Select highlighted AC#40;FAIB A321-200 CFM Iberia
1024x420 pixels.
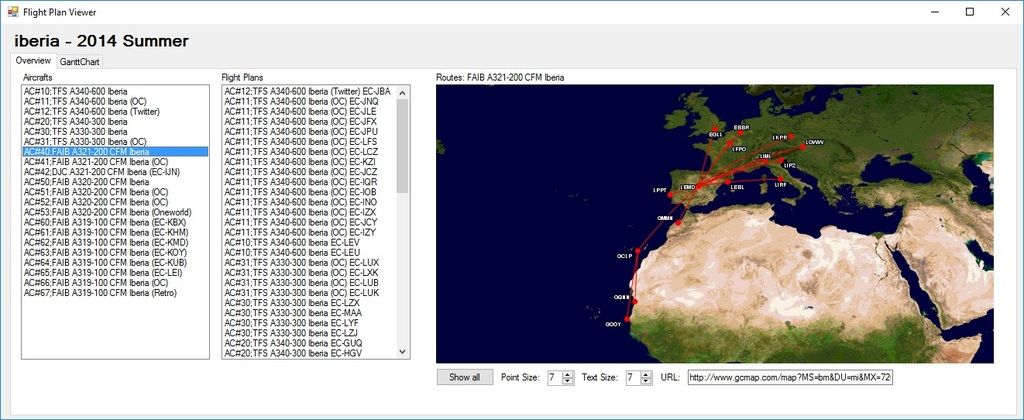(x=115, y=152)
